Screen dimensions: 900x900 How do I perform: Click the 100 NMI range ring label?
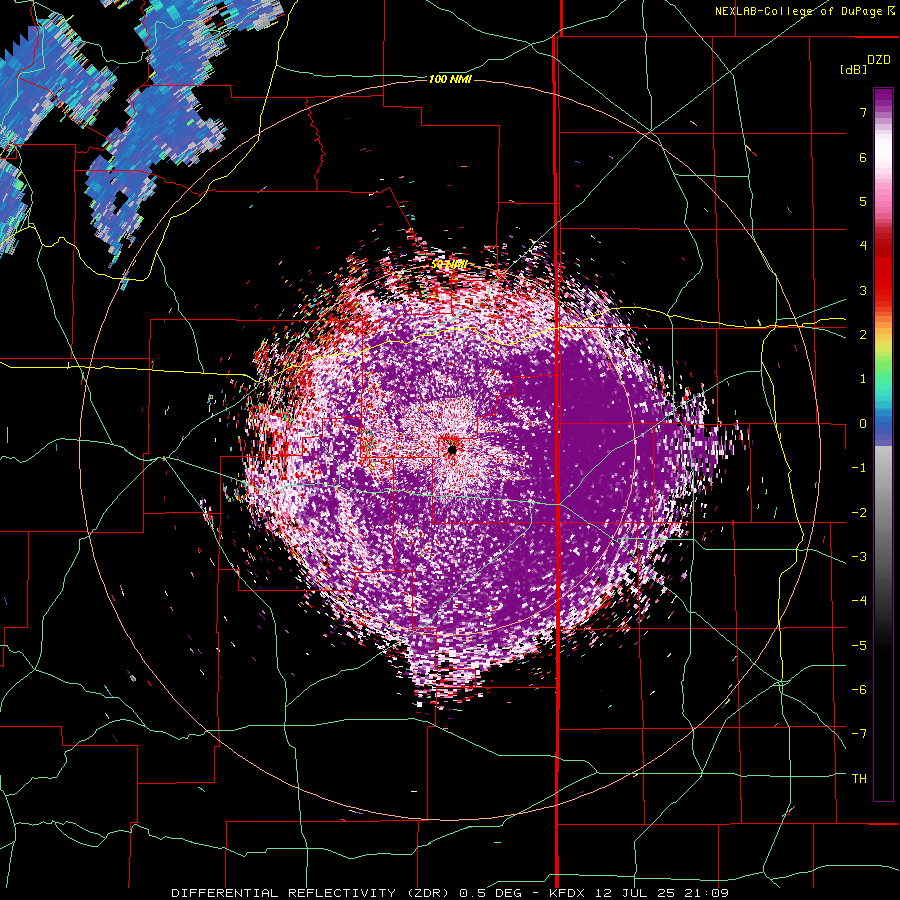click(x=450, y=79)
